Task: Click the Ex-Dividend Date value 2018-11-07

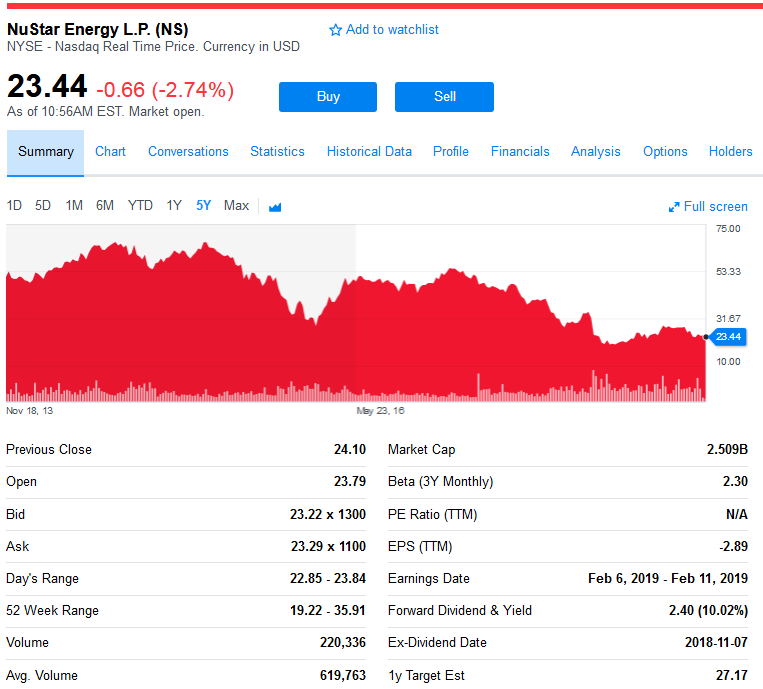Action: tap(716, 643)
